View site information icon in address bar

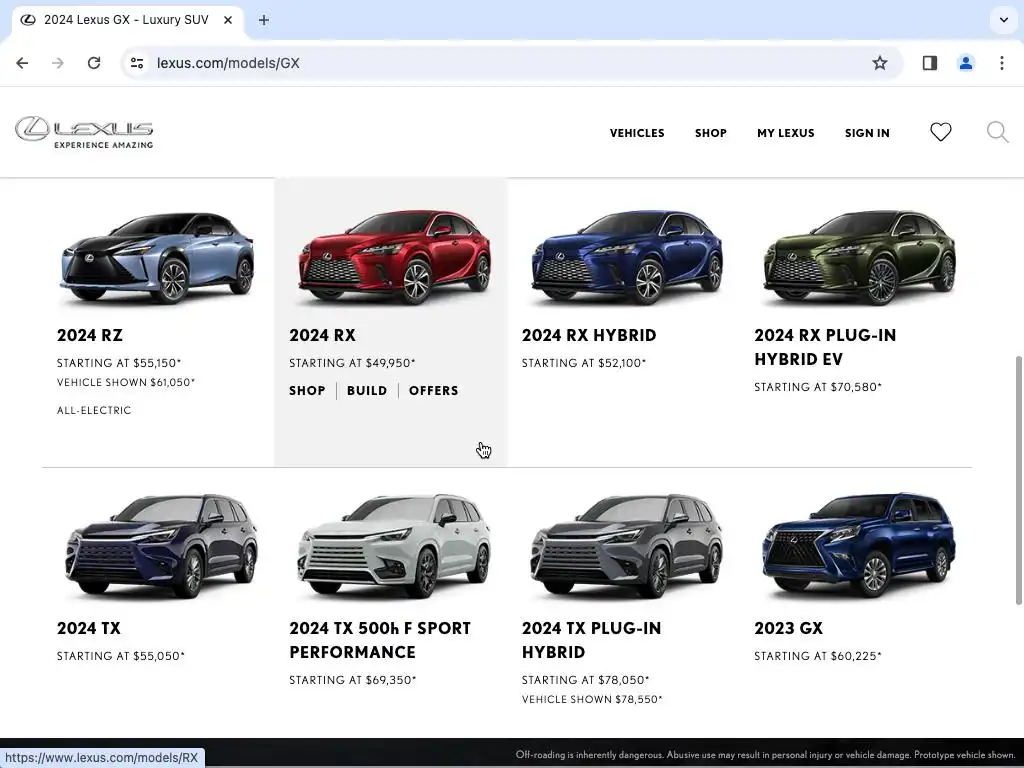(x=137, y=63)
